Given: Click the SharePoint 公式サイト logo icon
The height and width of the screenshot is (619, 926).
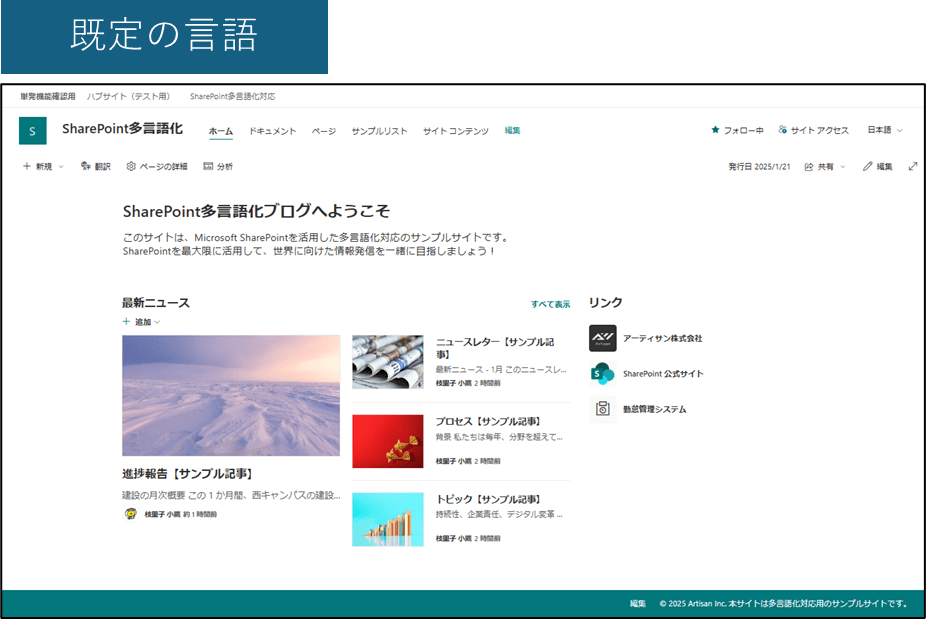Looking at the screenshot, I should pos(602,374).
